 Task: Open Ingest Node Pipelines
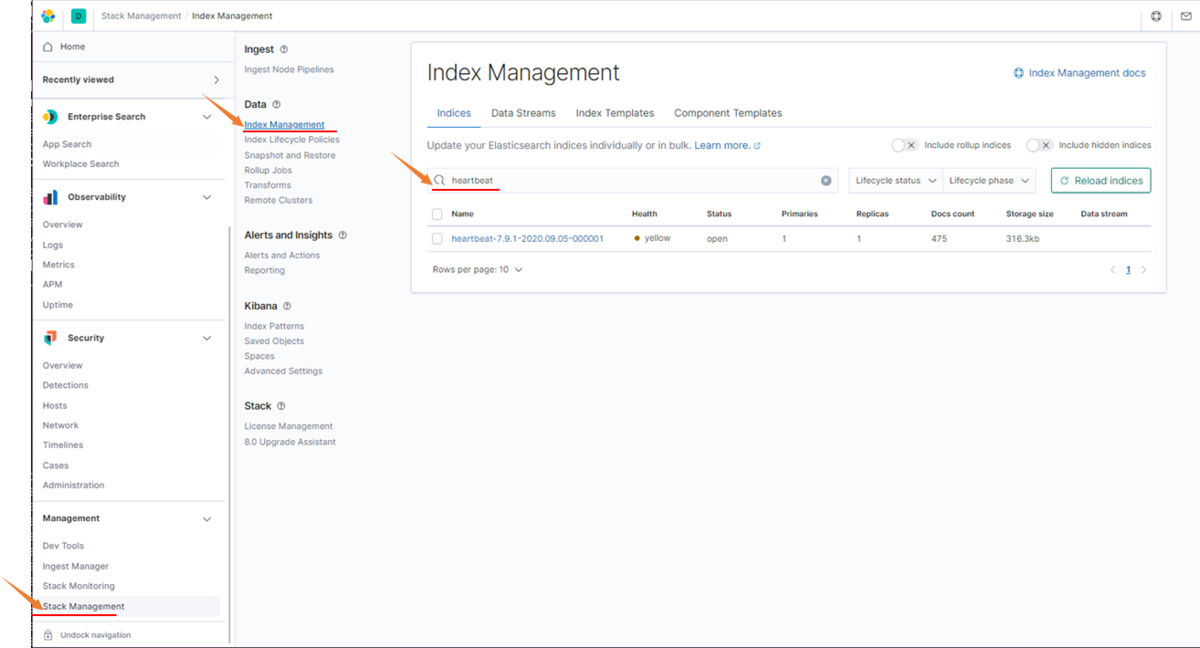point(289,70)
